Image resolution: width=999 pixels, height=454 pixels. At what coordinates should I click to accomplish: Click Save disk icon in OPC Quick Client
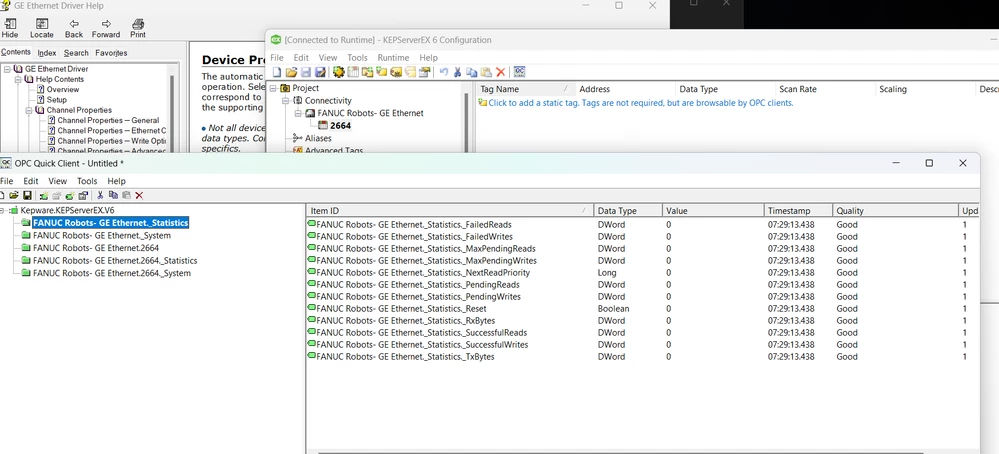27,195
